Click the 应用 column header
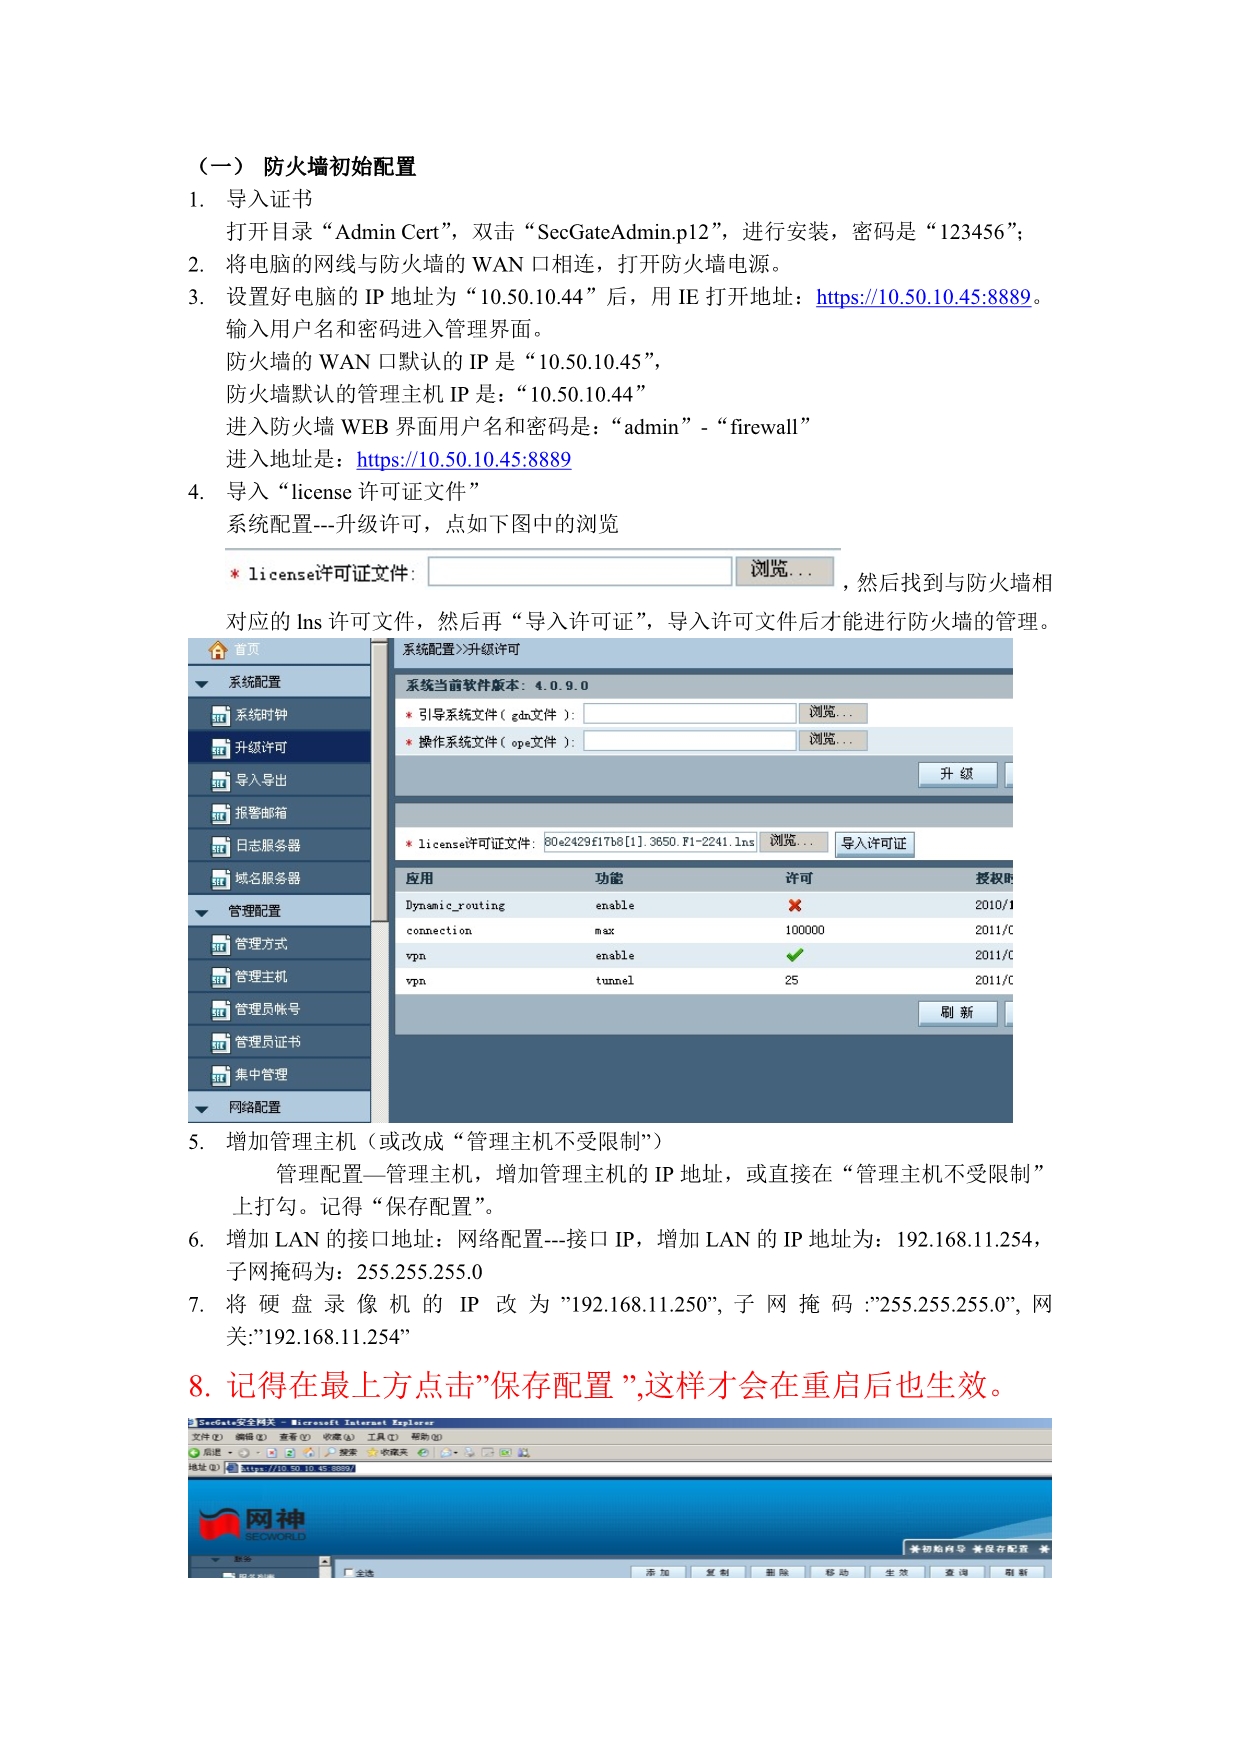 click(x=420, y=879)
